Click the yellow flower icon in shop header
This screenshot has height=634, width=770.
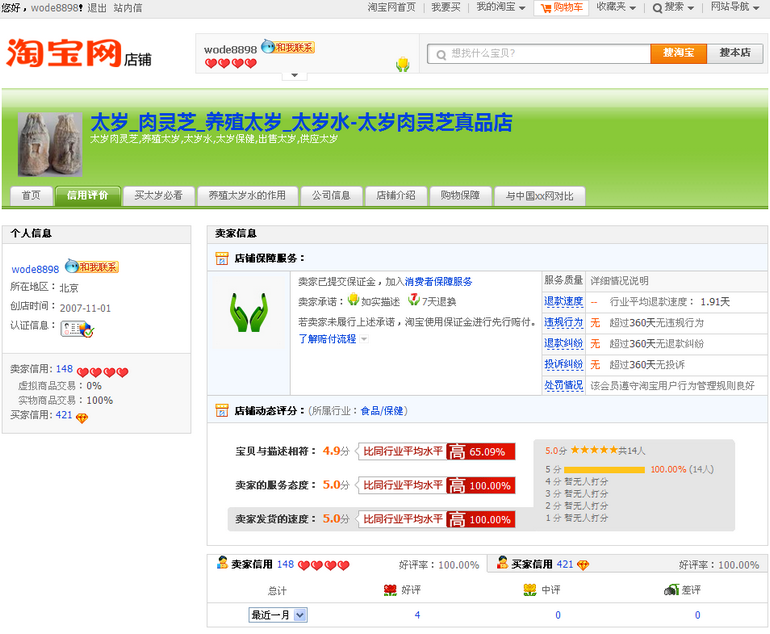pyautogui.click(x=403, y=64)
